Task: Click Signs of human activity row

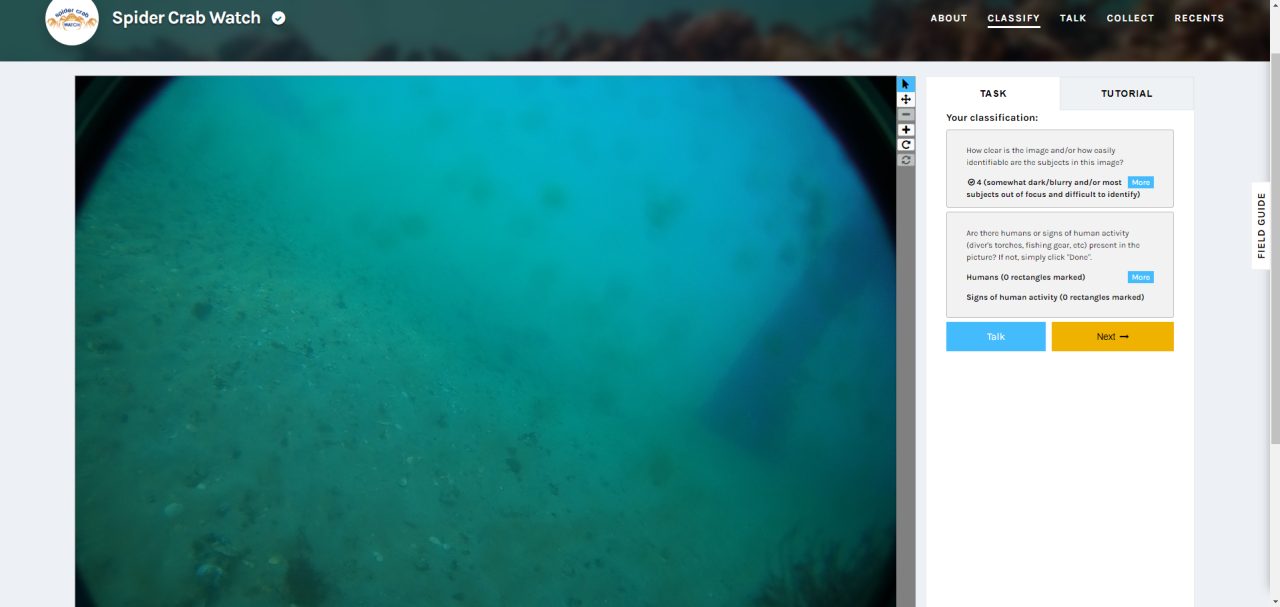Action: [1055, 297]
